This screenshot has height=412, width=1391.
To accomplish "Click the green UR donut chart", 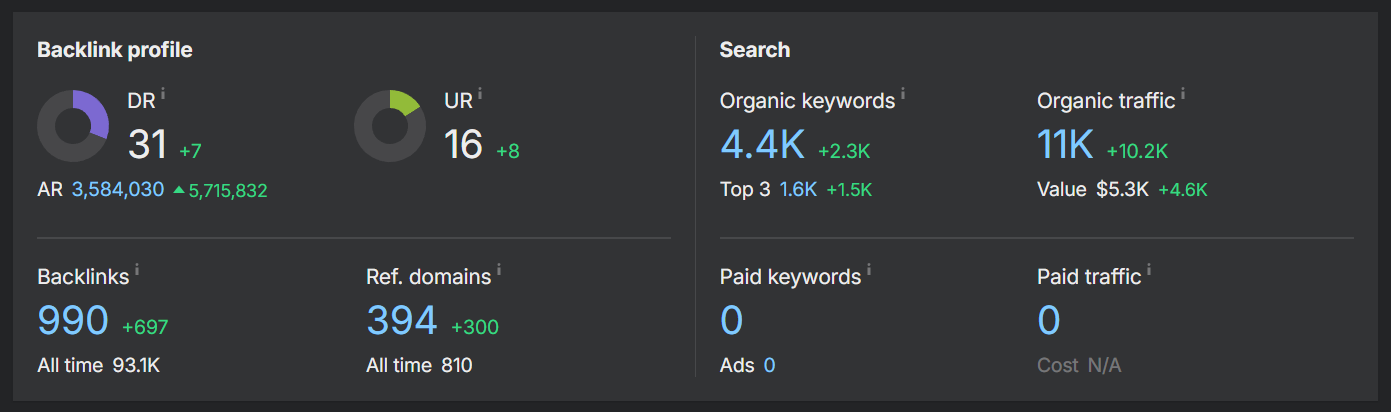I will 390,126.
